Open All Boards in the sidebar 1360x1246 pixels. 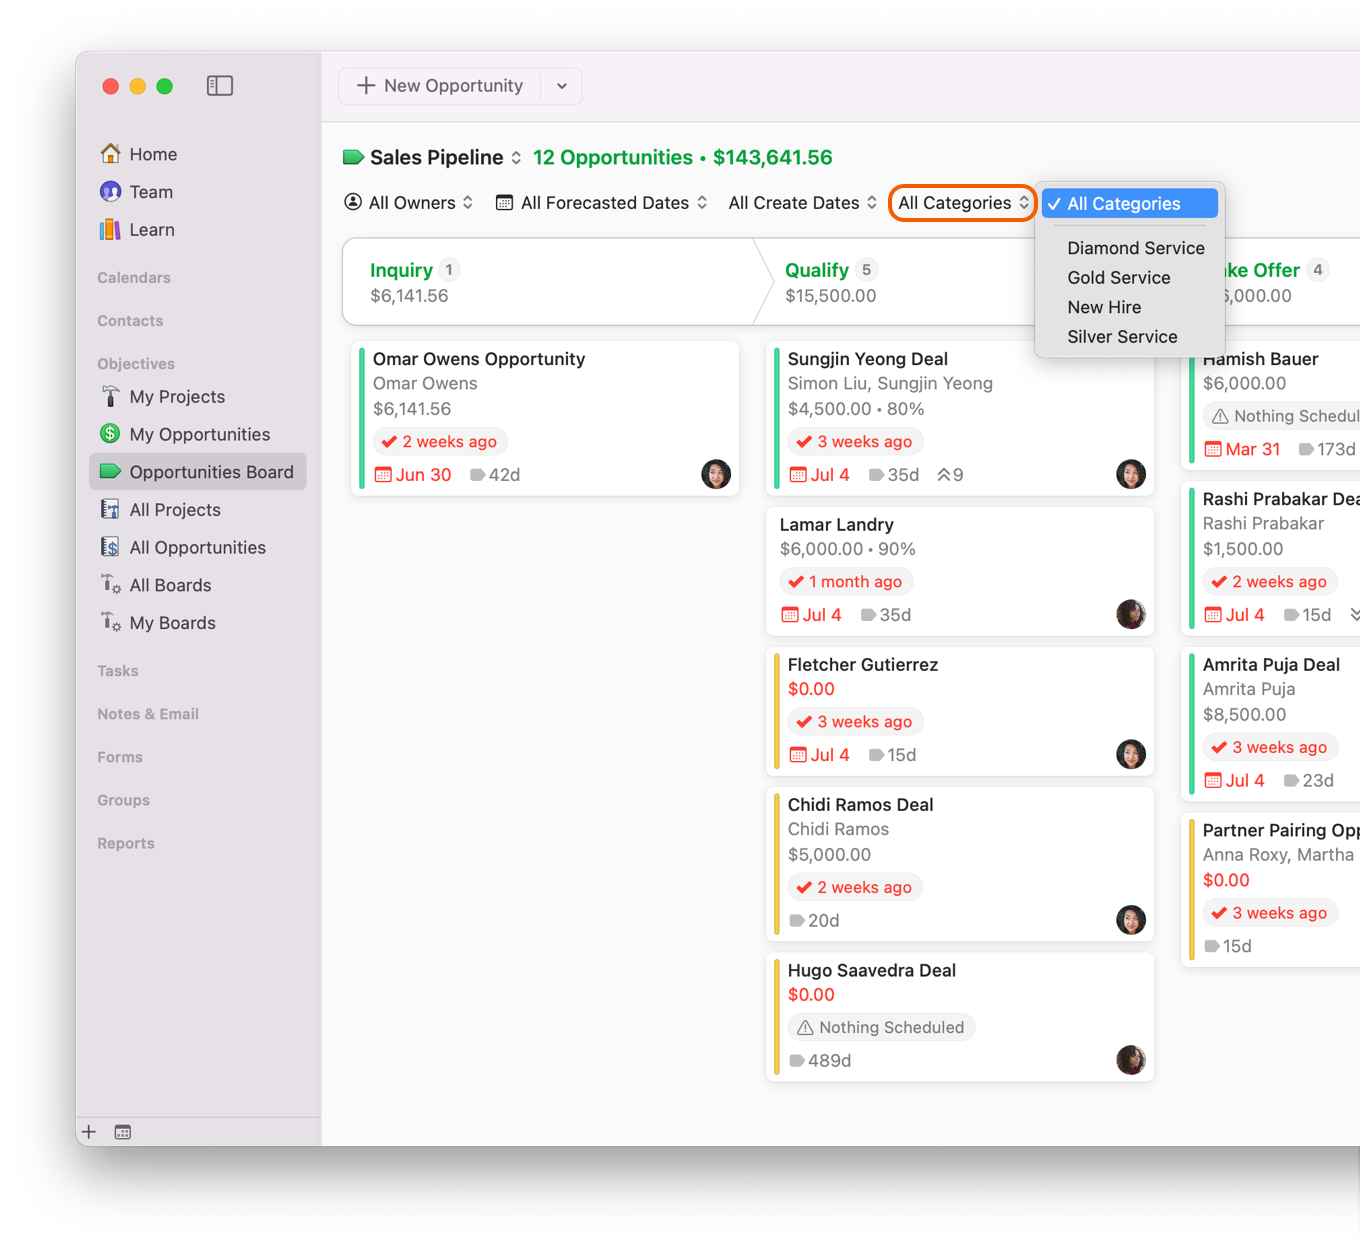click(x=170, y=585)
